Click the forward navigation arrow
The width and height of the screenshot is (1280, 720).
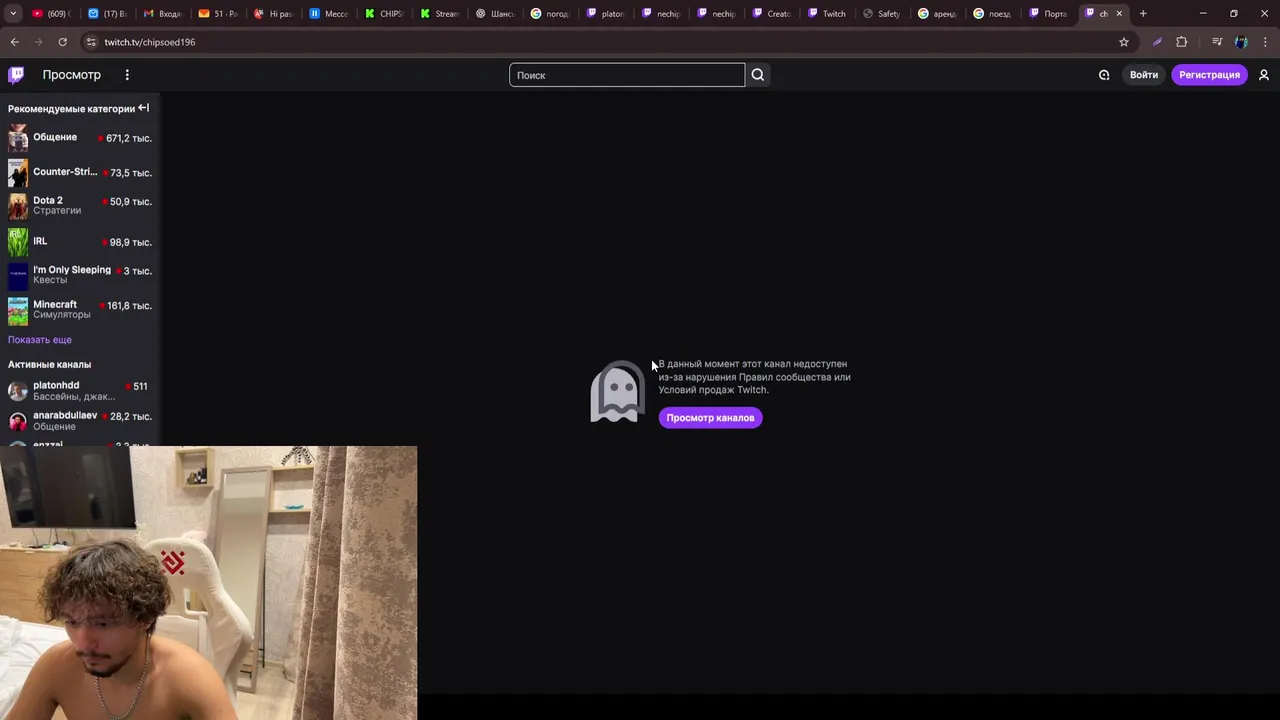[x=38, y=42]
